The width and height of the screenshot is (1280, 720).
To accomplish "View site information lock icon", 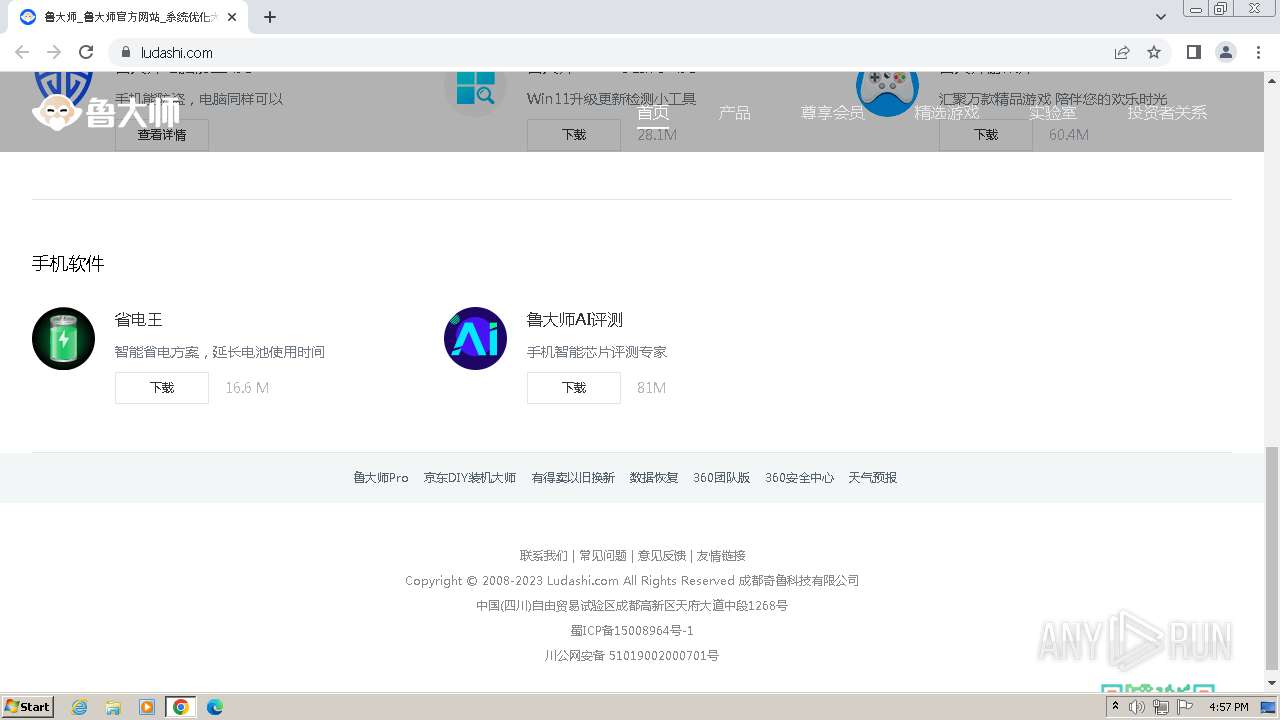I will [x=125, y=52].
